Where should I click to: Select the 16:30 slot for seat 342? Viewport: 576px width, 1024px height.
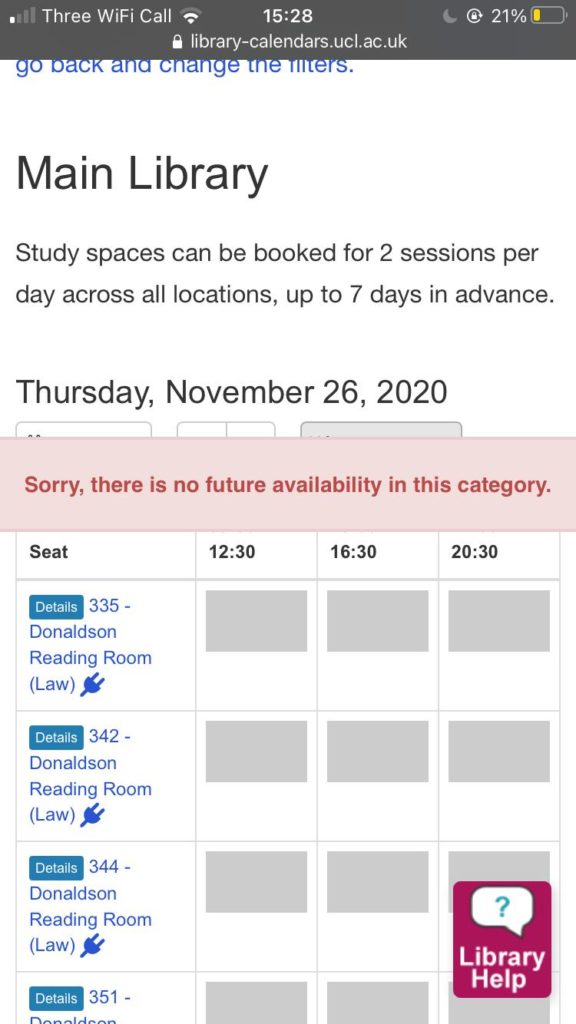[x=377, y=752]
